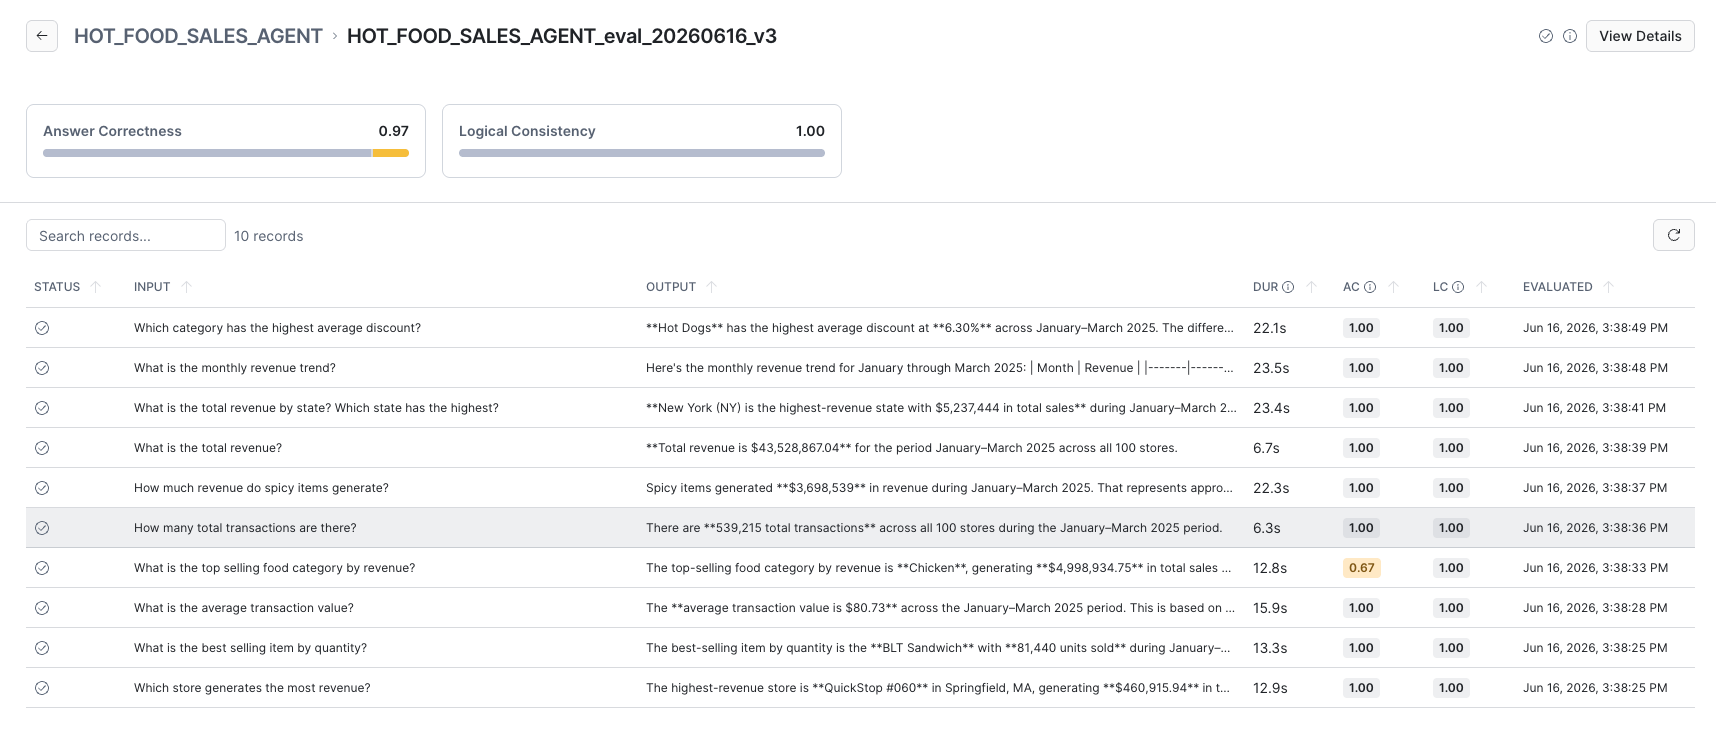Select the Logical Consistency metric card
Image resolution: width=1716 pixels, height=756 pixels.
click(642, 141)
